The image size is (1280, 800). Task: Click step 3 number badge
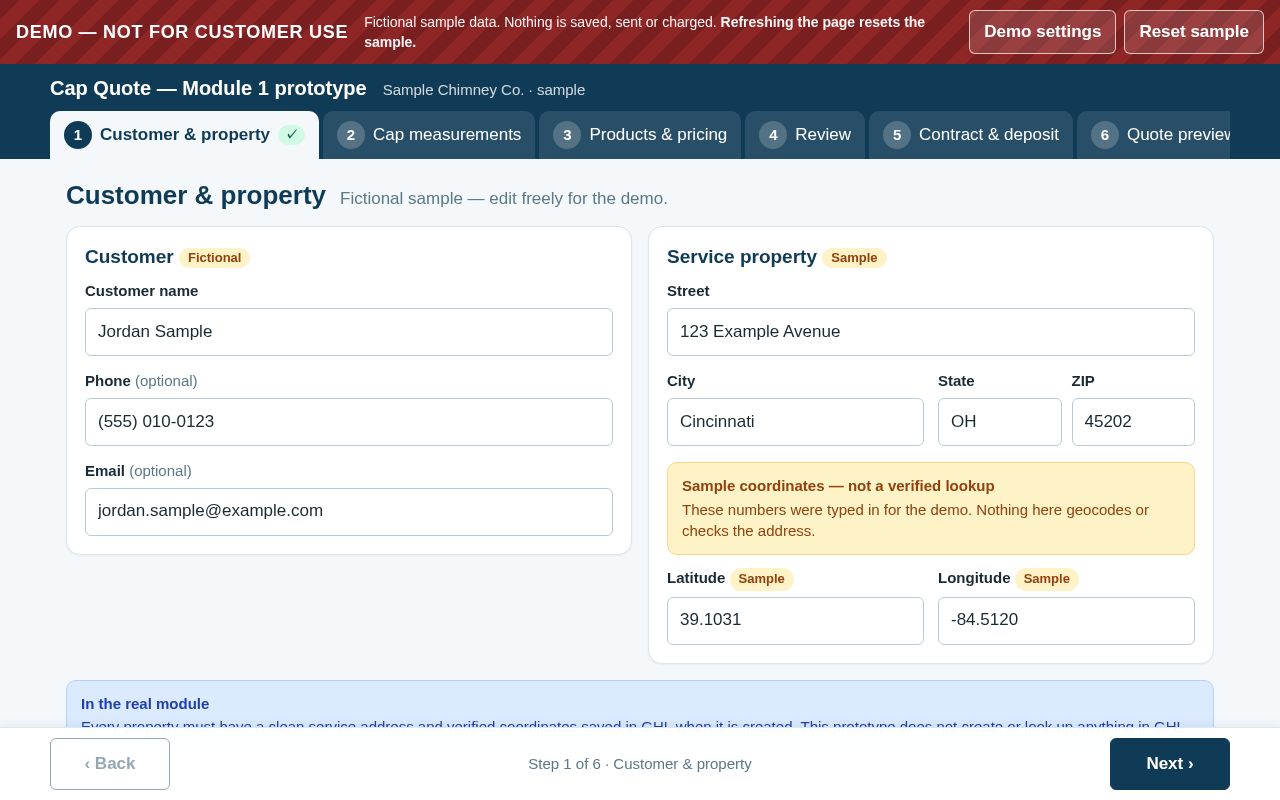coord(567,135)
